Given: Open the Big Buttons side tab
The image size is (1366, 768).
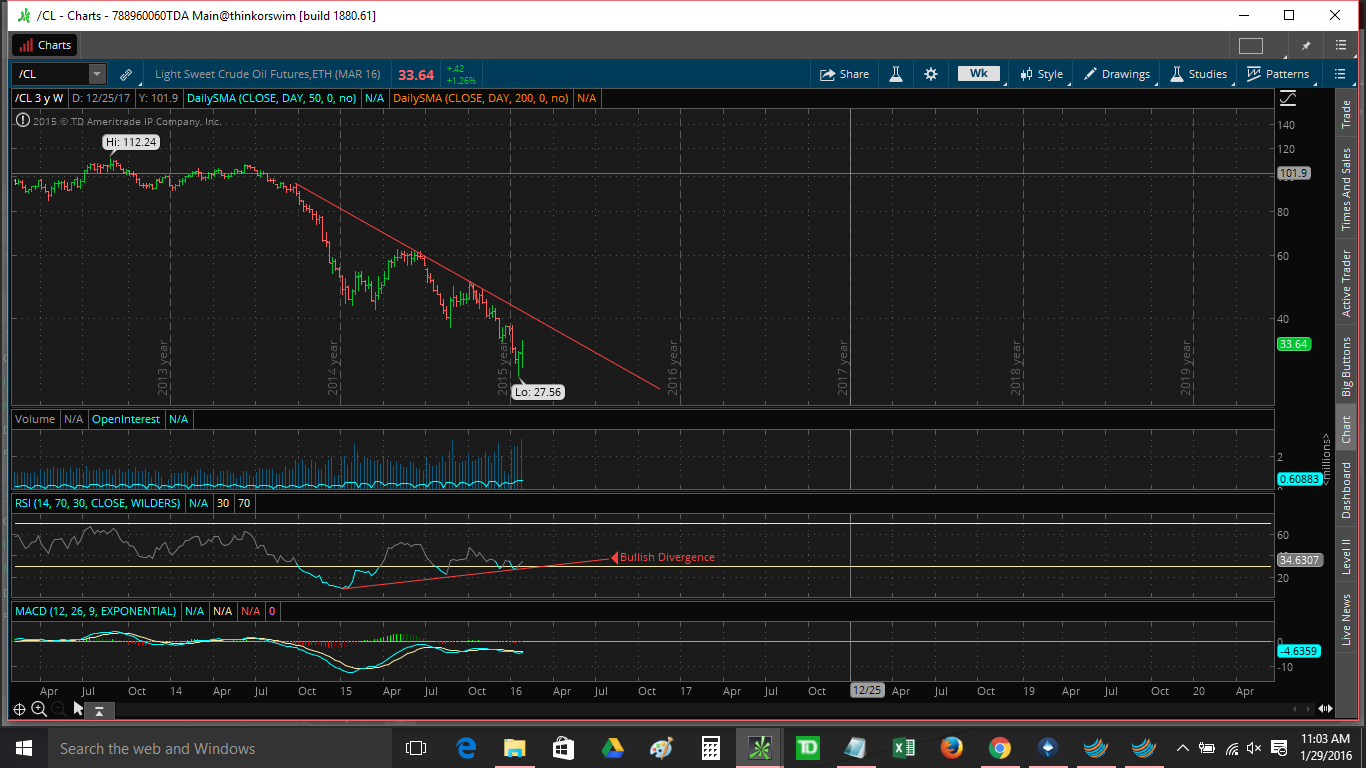Looking at the screenshot, I should coord(1346,368).
